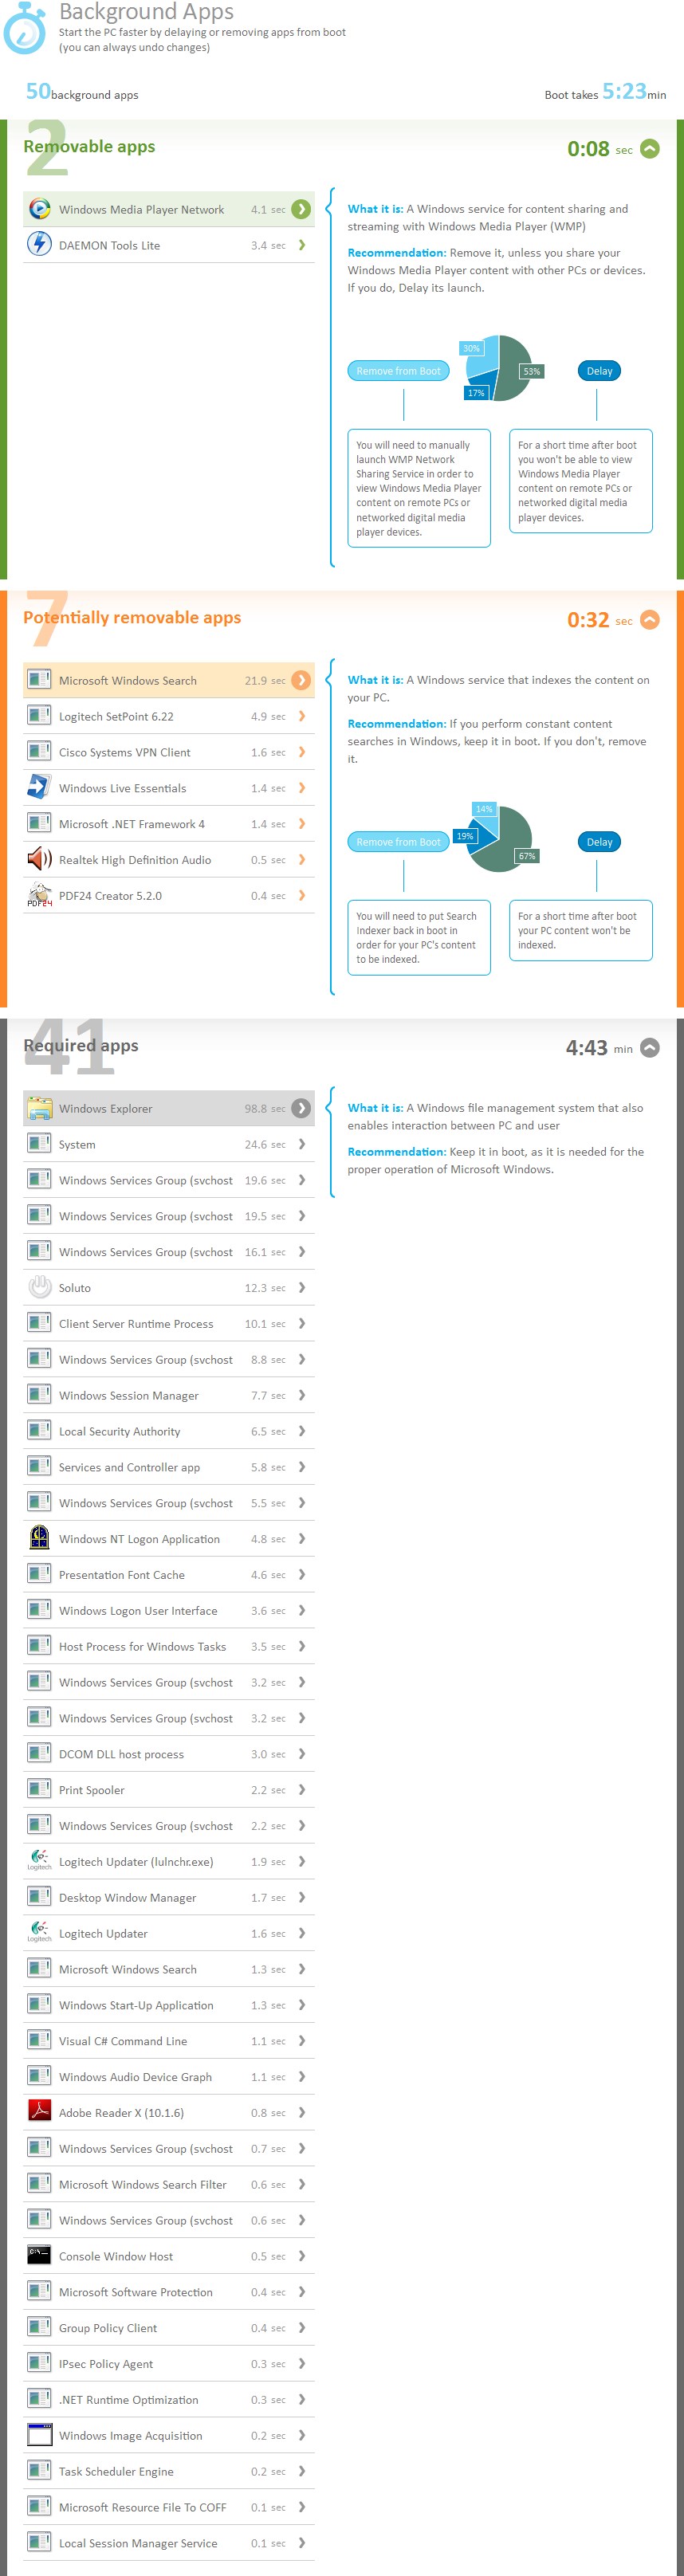Collapse the Removable apps section
The width and height of the screenshot is (684, 2576).
[650, 149]
